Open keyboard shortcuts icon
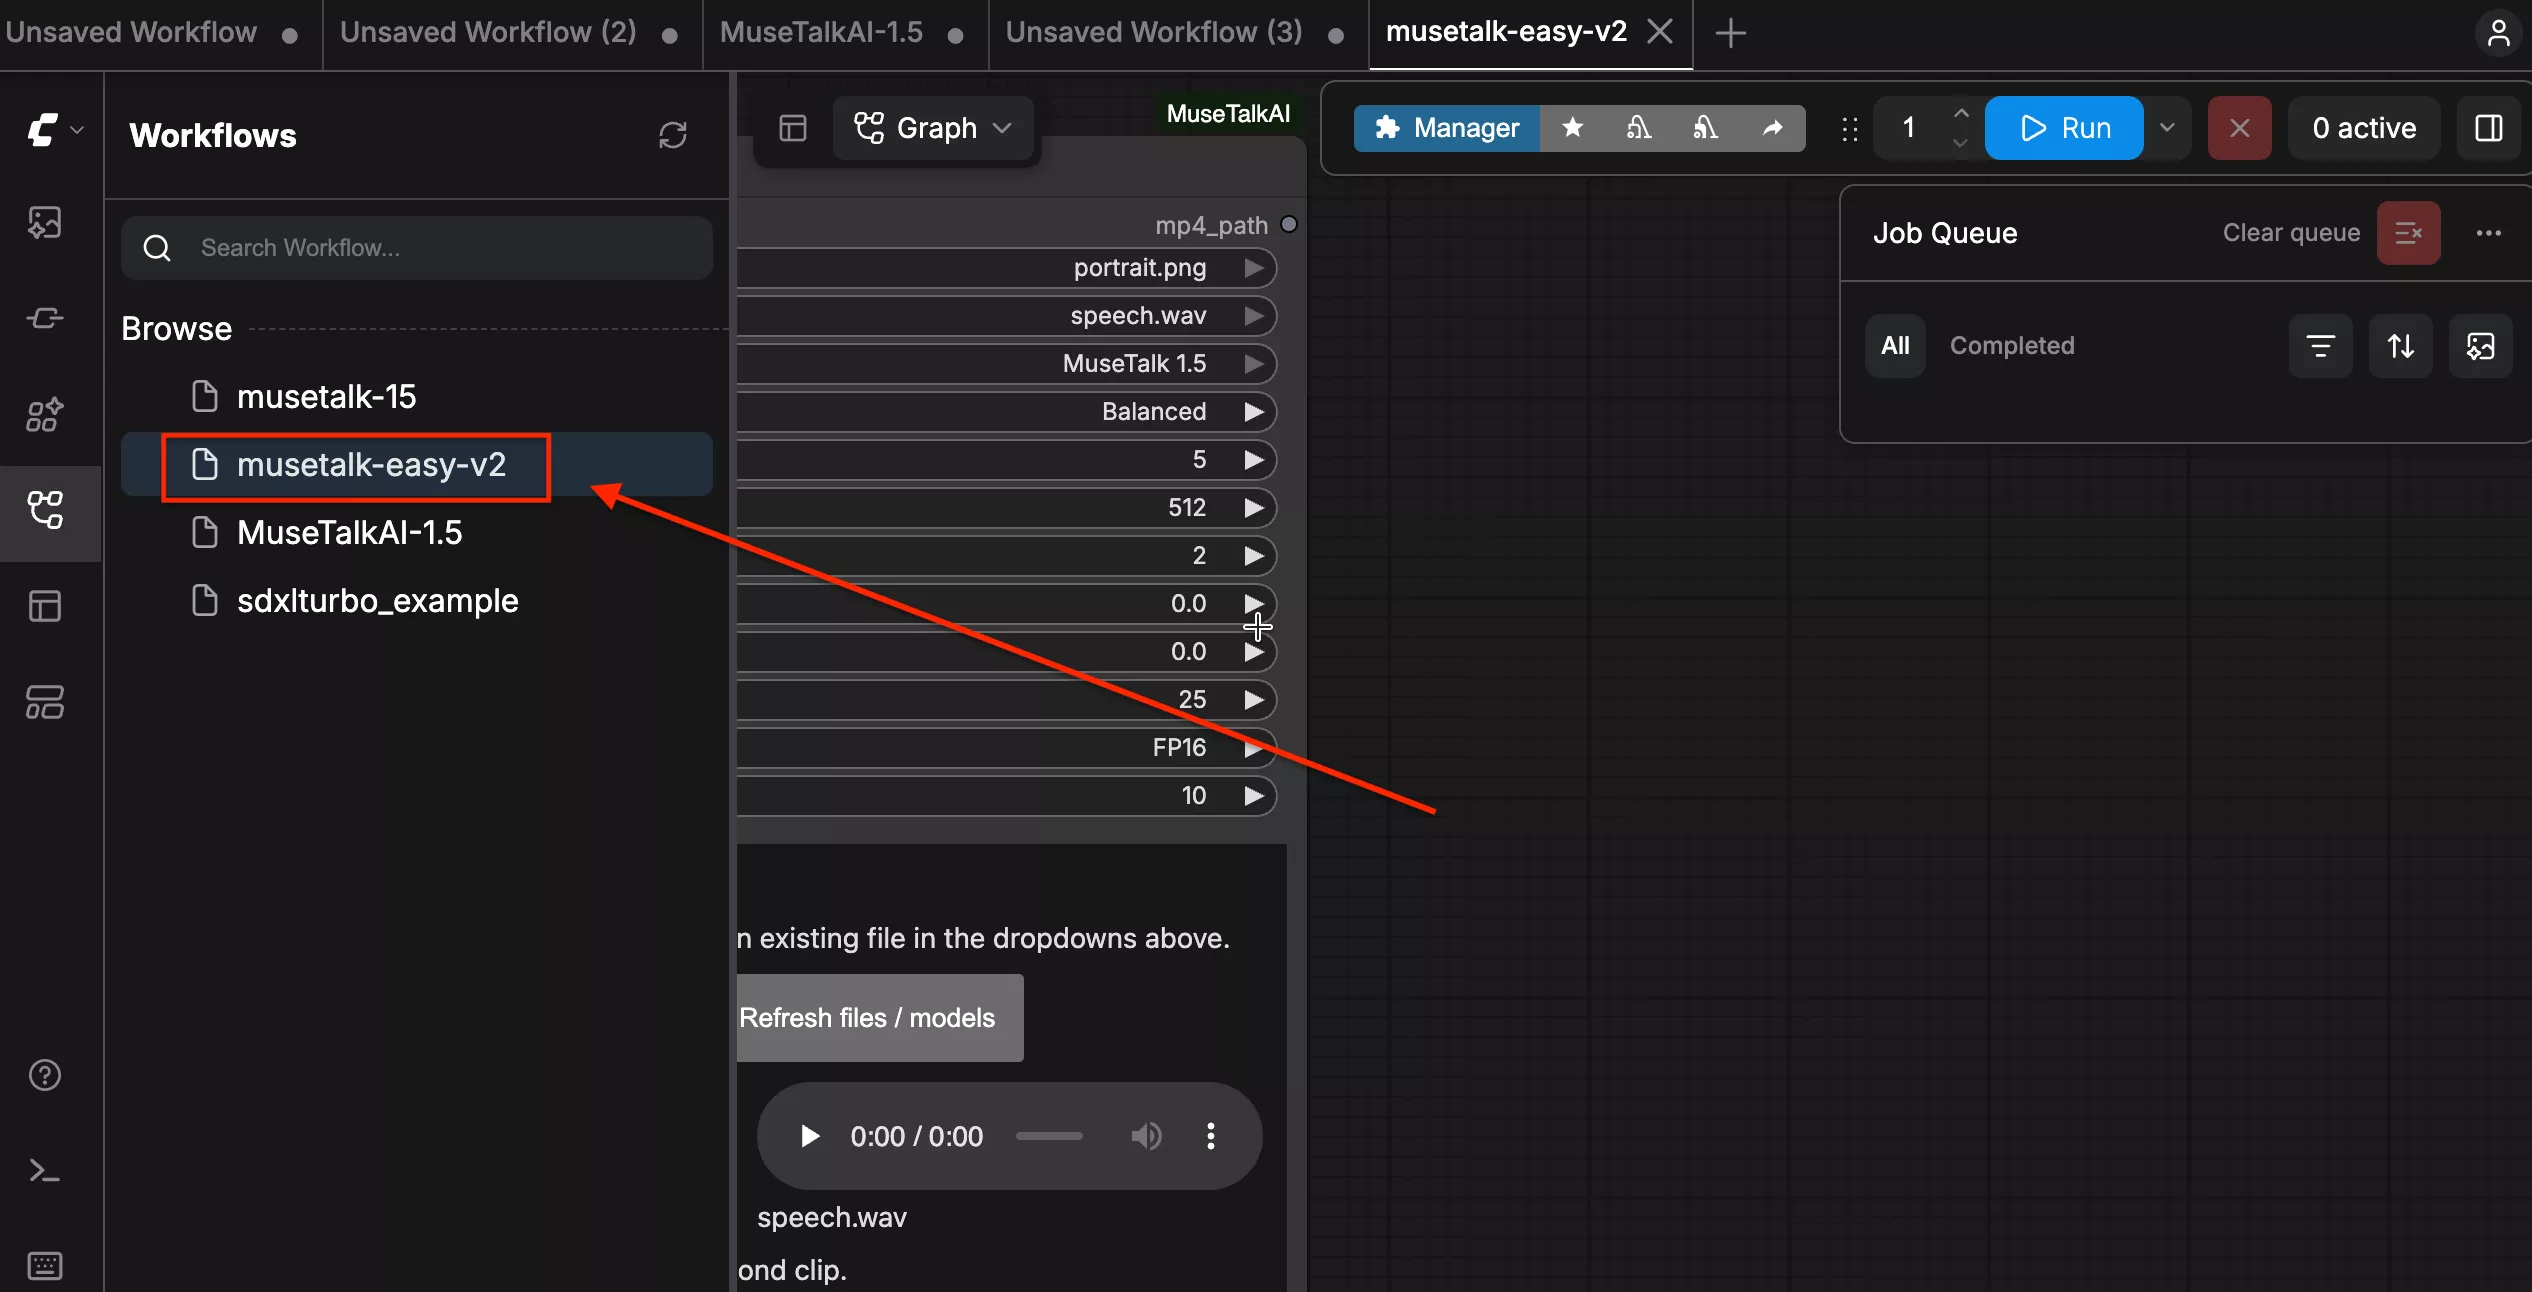The height and width of the screenshot is (1292, 2532). (x=45, y=1265)
